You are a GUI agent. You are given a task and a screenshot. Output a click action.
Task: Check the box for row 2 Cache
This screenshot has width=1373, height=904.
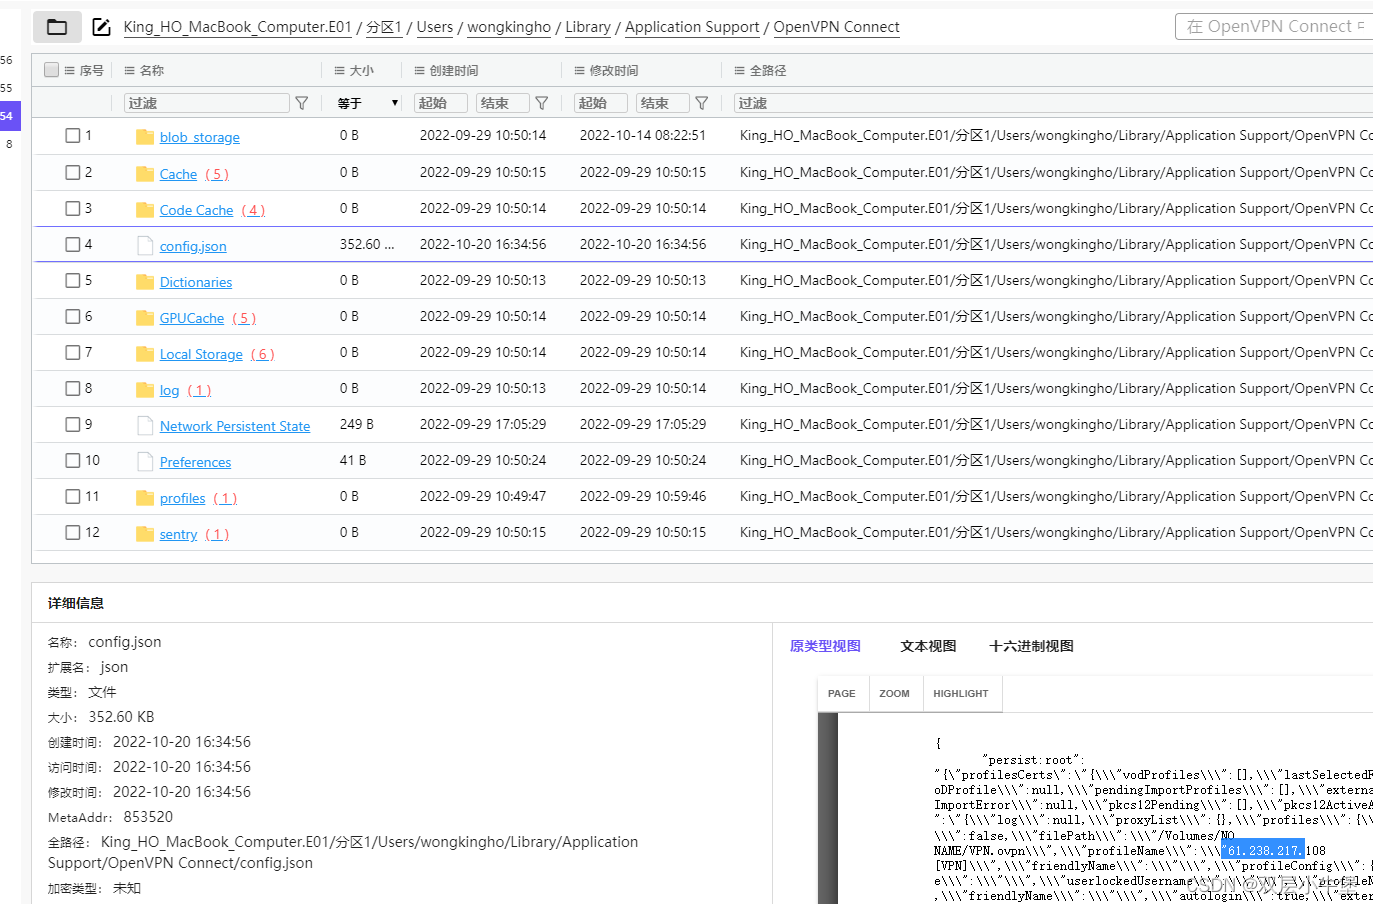pyautogui.click(x=73, y=172)
